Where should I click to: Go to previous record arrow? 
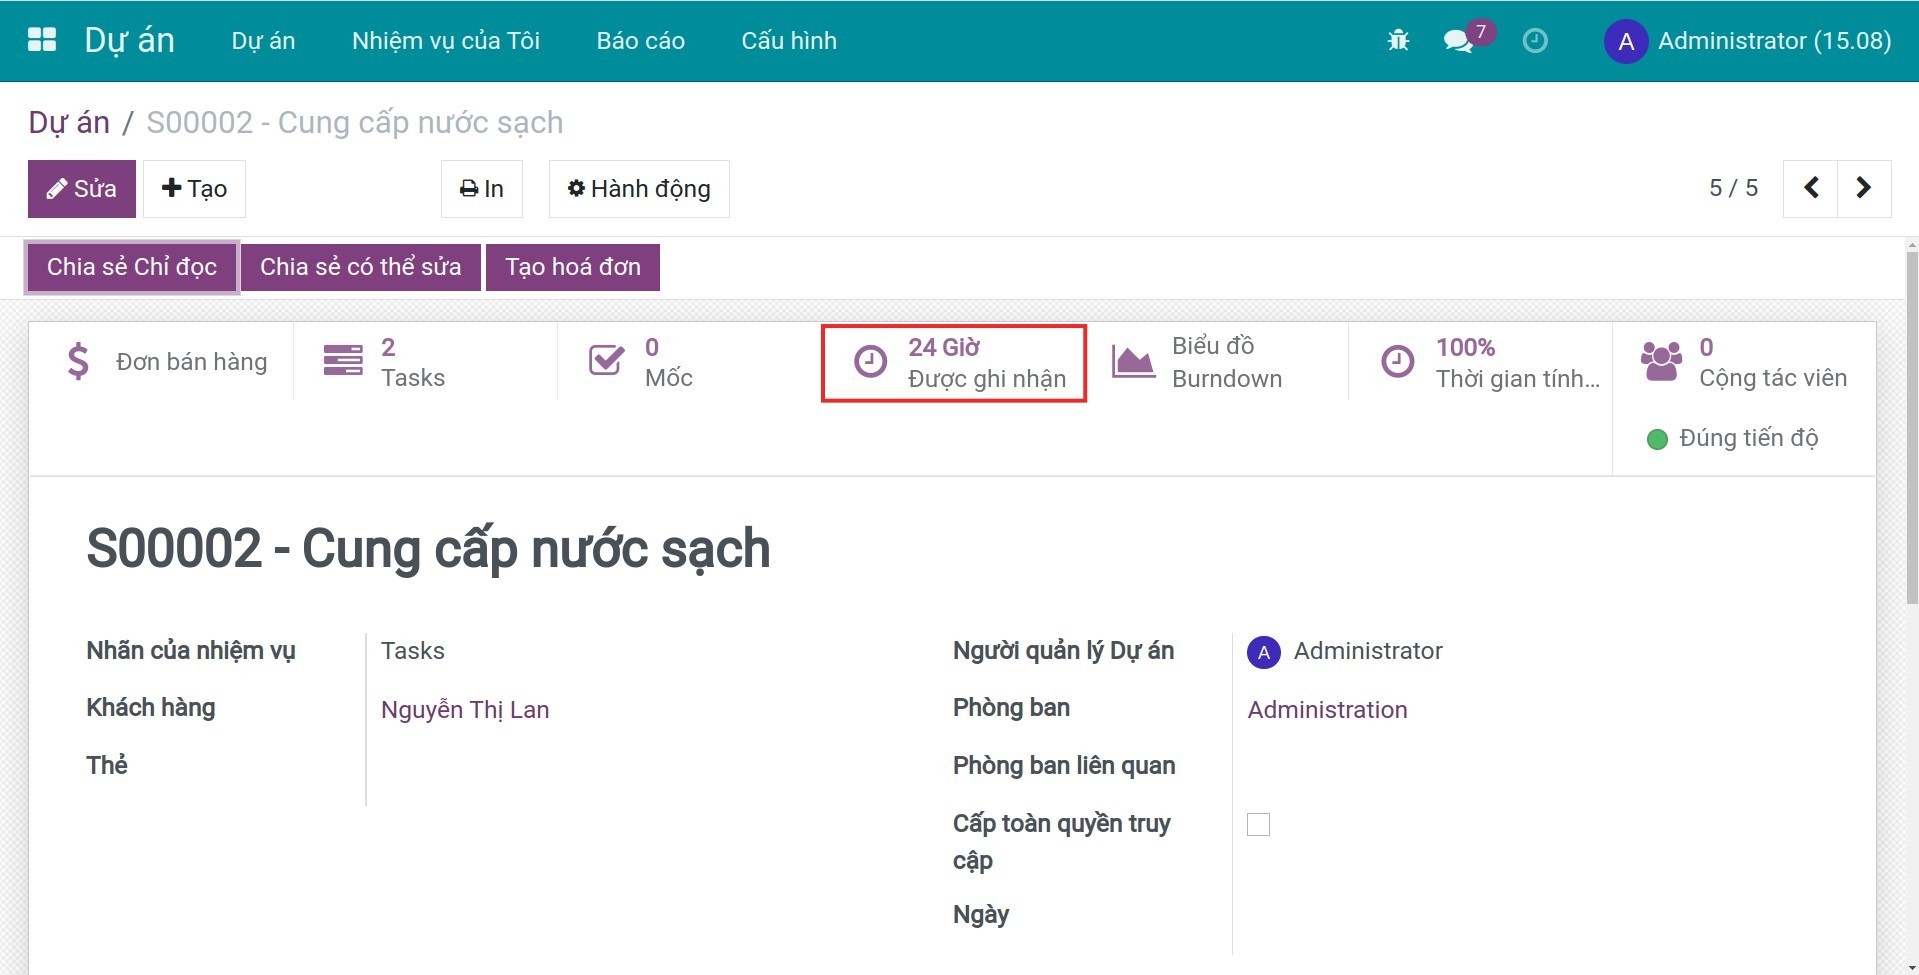click(1810, 188)
